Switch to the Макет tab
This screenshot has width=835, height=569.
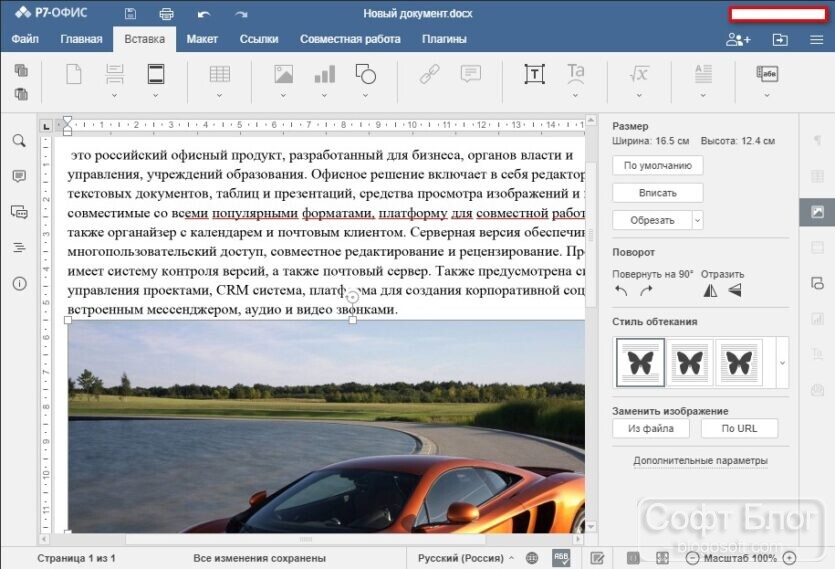pyautogui.click(x=202, y=39)
